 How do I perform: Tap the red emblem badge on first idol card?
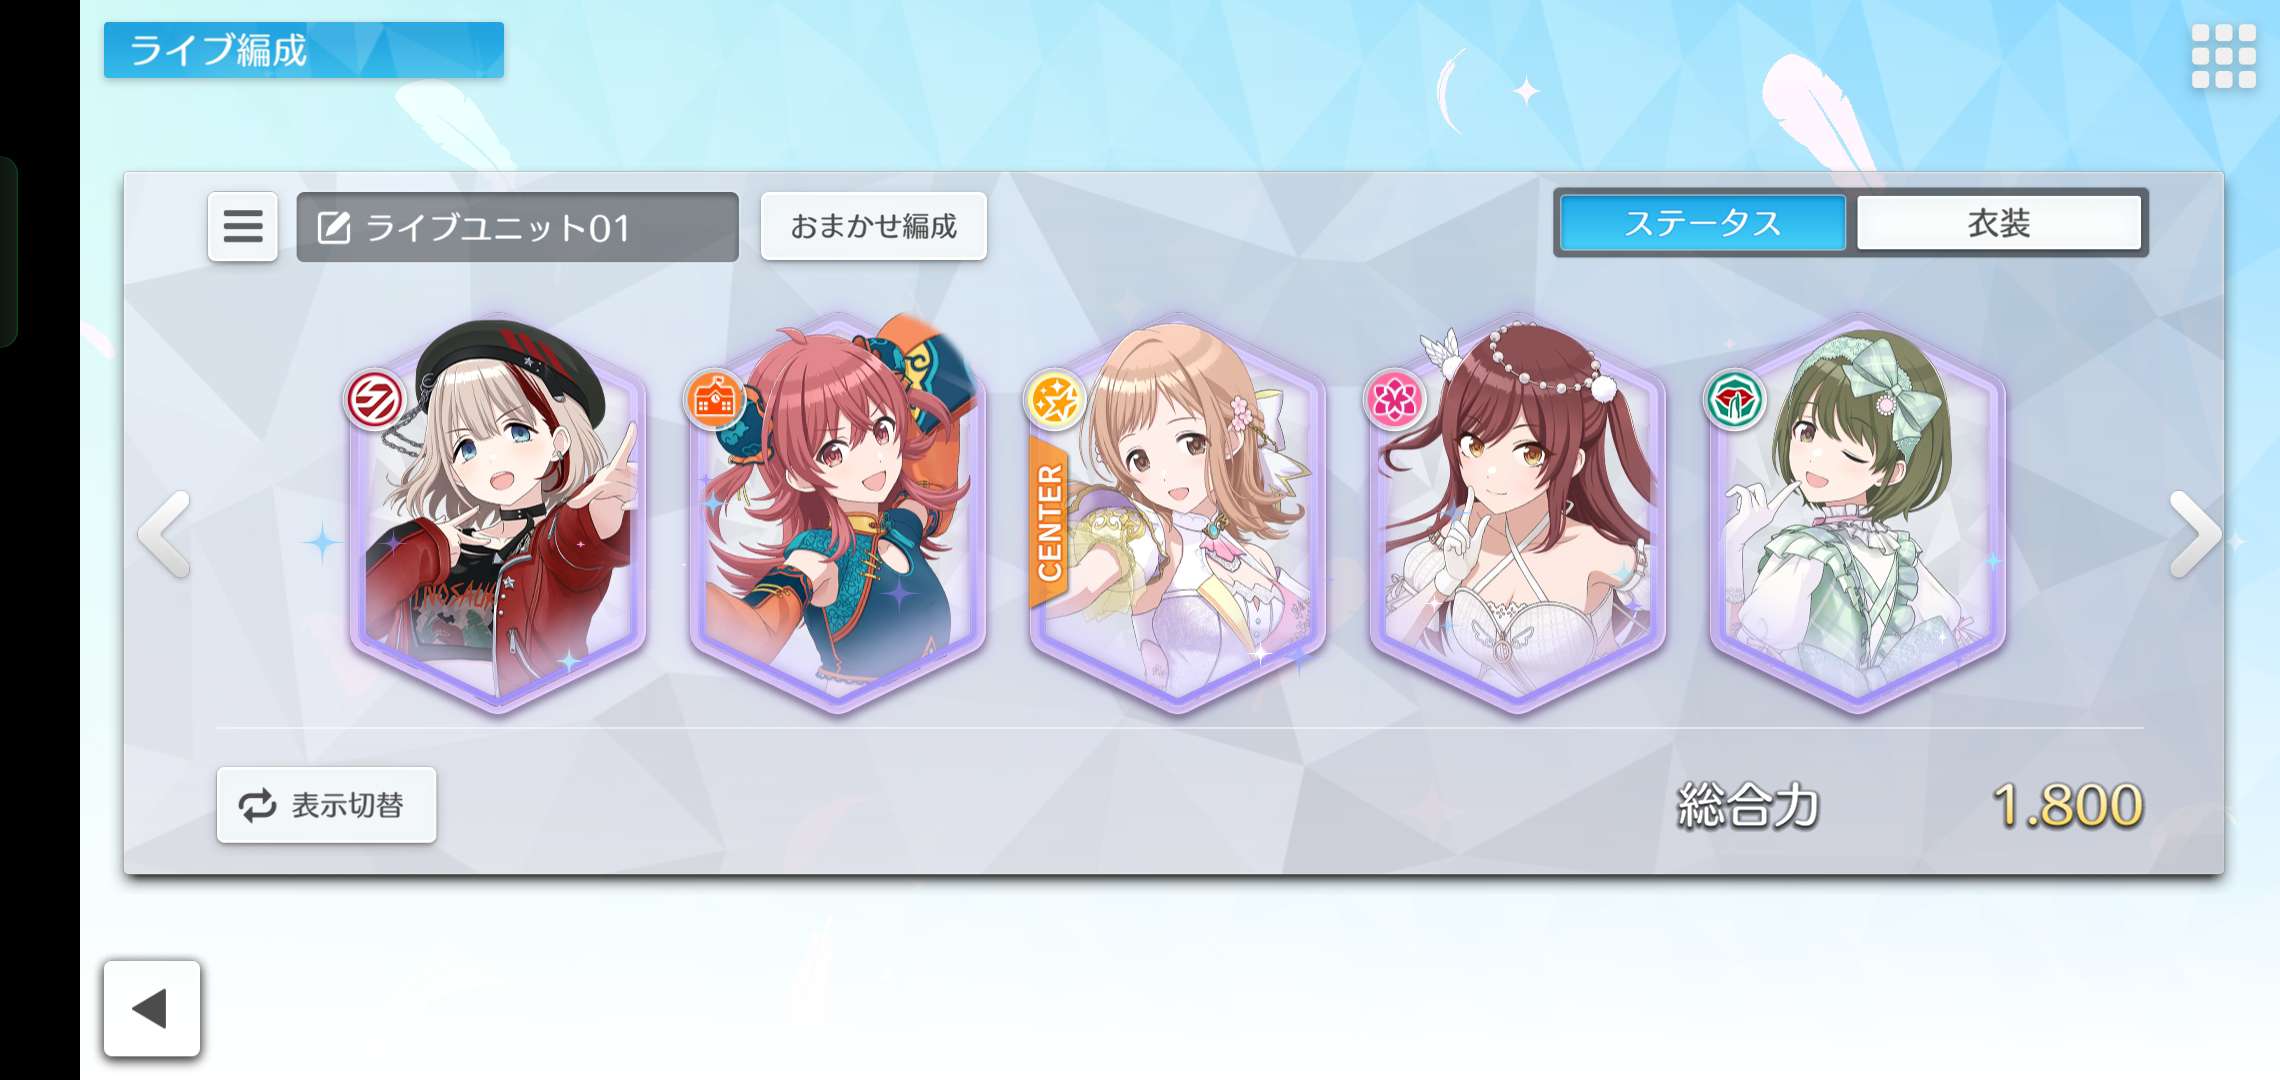(x=375, y=399)
